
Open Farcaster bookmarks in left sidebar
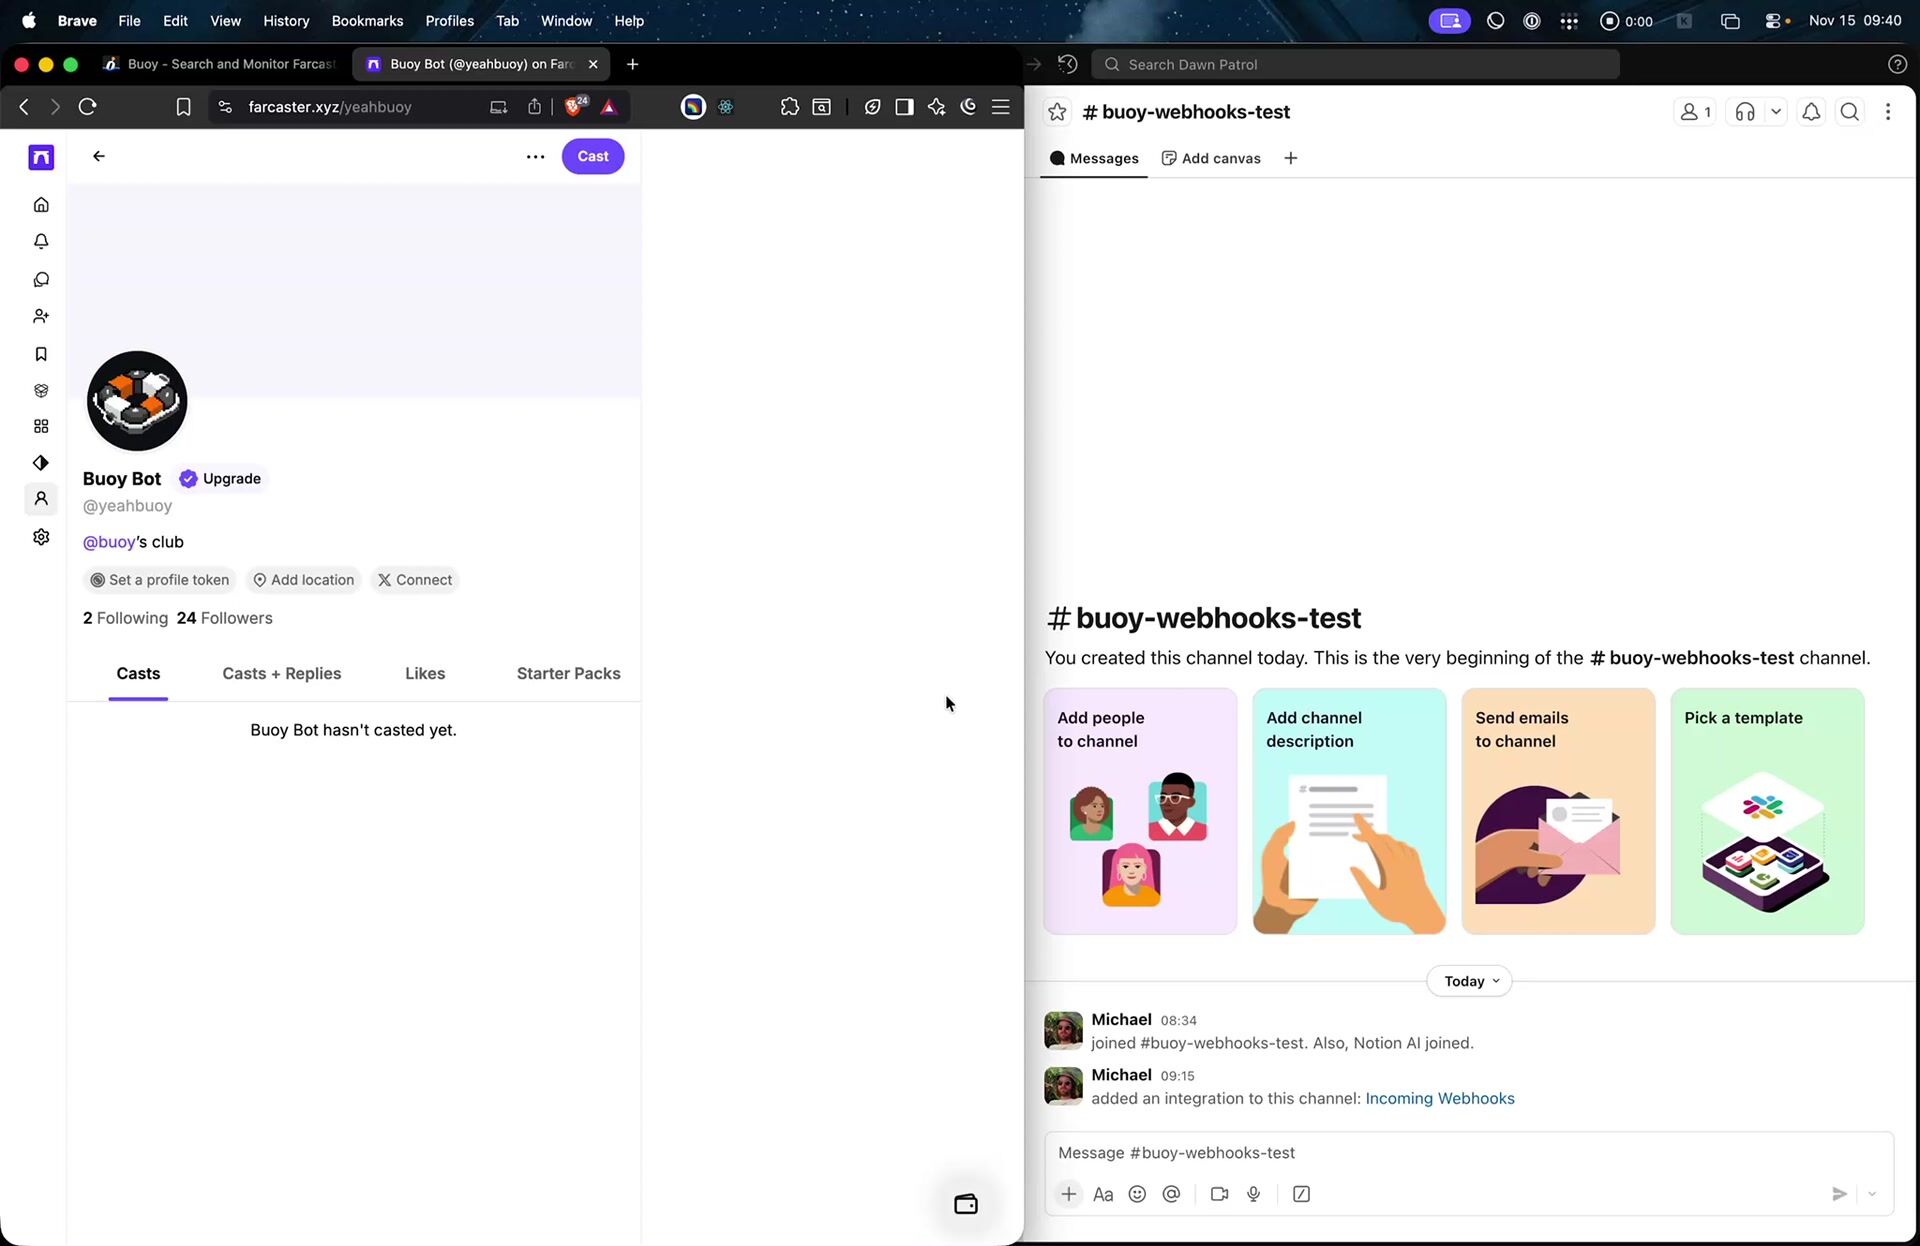point(41,354)
